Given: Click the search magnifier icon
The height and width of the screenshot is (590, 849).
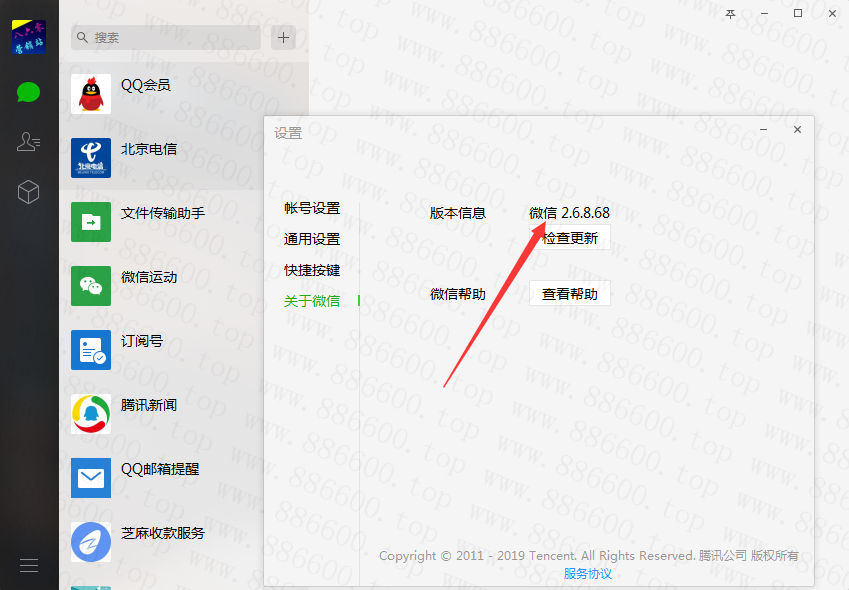Looking at the screenshot, I should point(82,37).
